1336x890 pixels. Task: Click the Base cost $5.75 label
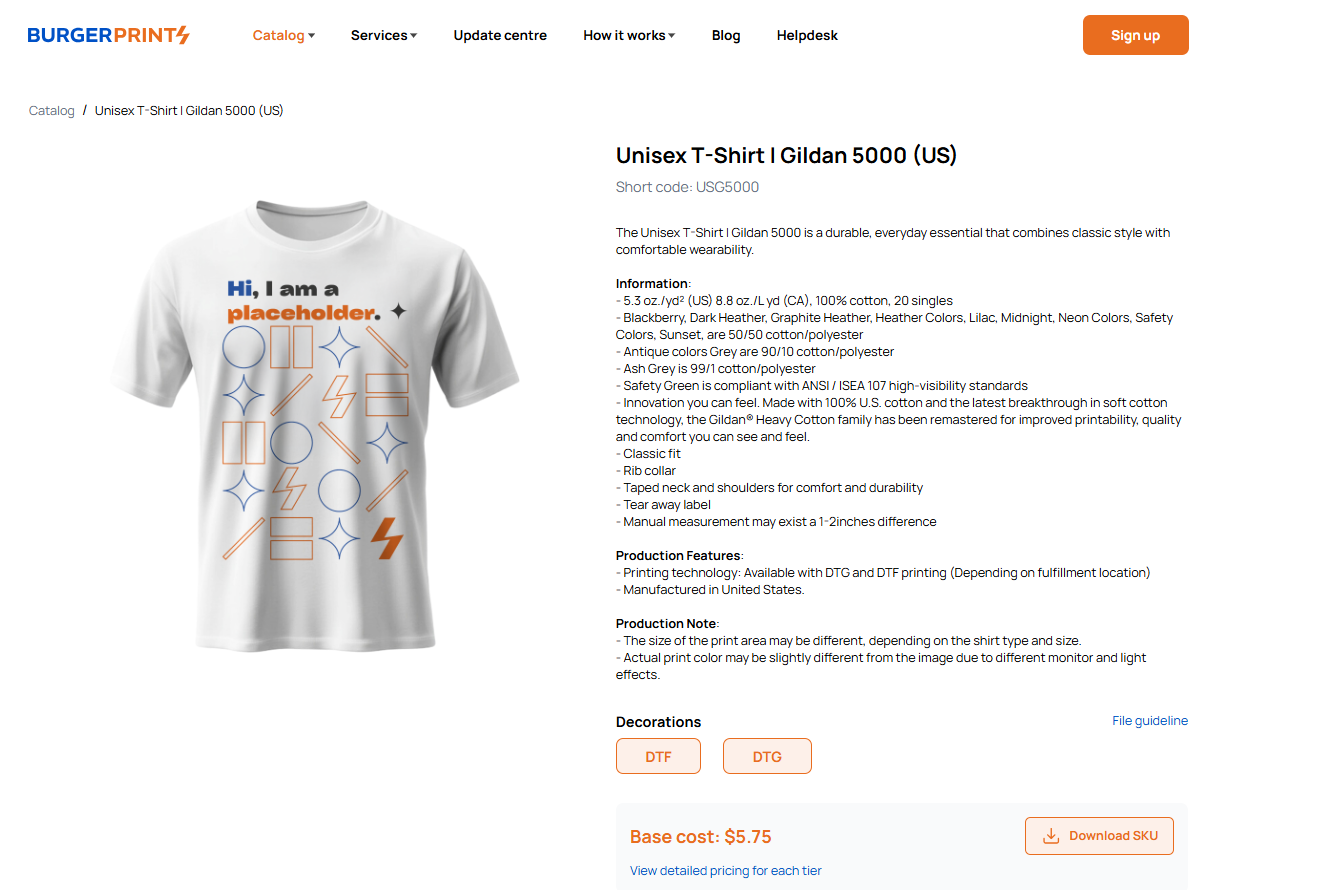(701, 837)
